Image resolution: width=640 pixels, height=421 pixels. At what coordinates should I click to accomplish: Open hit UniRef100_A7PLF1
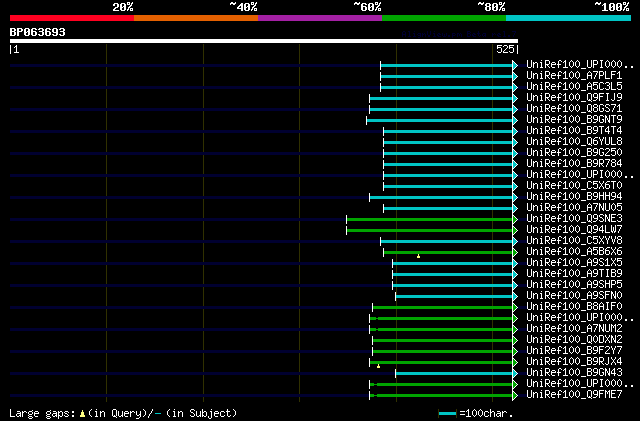pyautogui.click(x=574, y=76)
